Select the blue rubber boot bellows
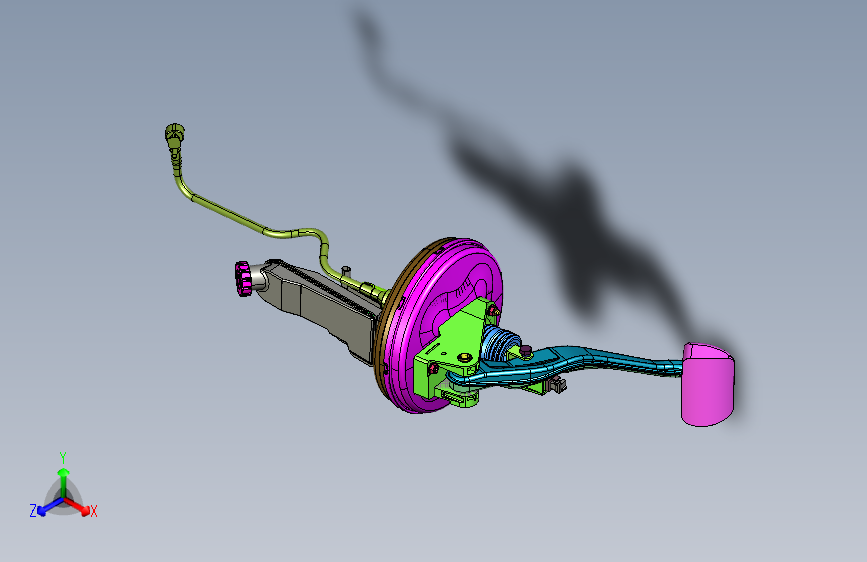This screenshot has height=562, width=867. click(499, 344)
